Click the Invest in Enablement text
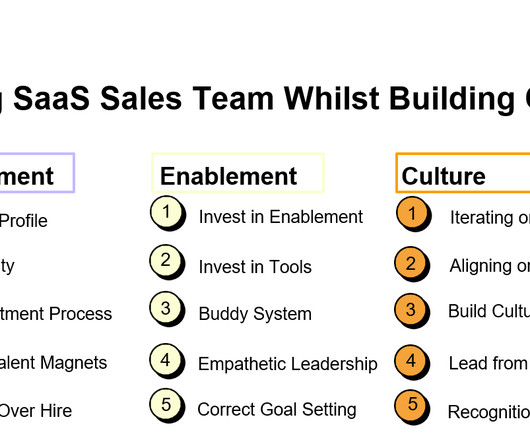530x442 pixels. pyautogui.click(x=281, y=217)
